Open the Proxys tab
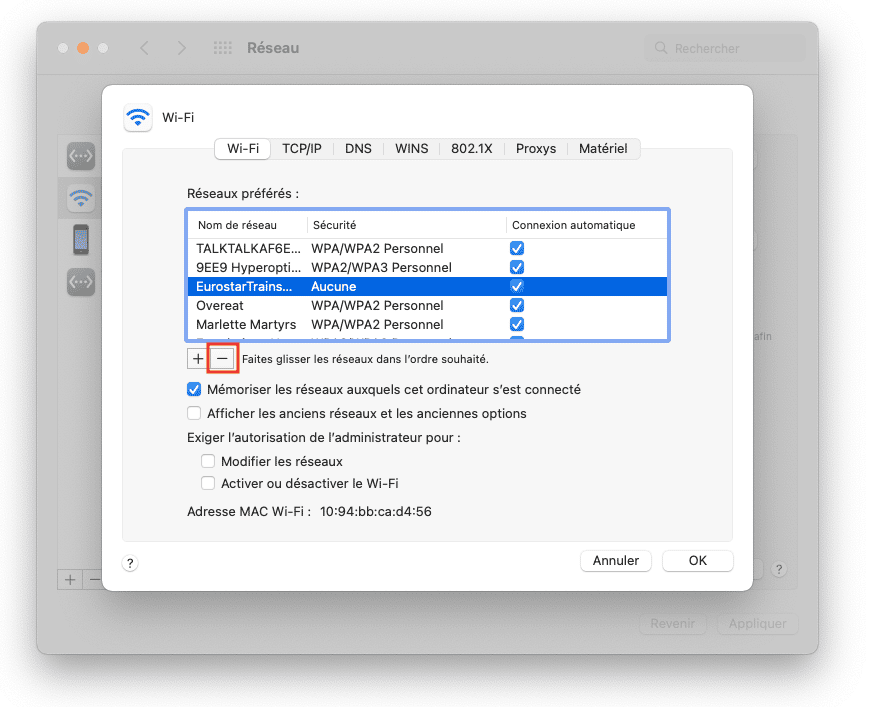Screen dimensions: 872x707 [536, 148]
